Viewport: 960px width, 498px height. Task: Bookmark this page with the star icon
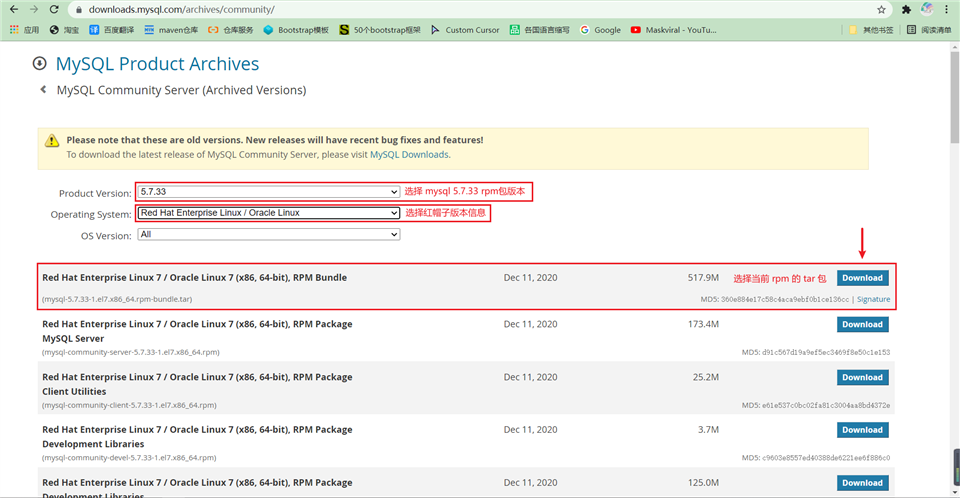pos(881,10)
